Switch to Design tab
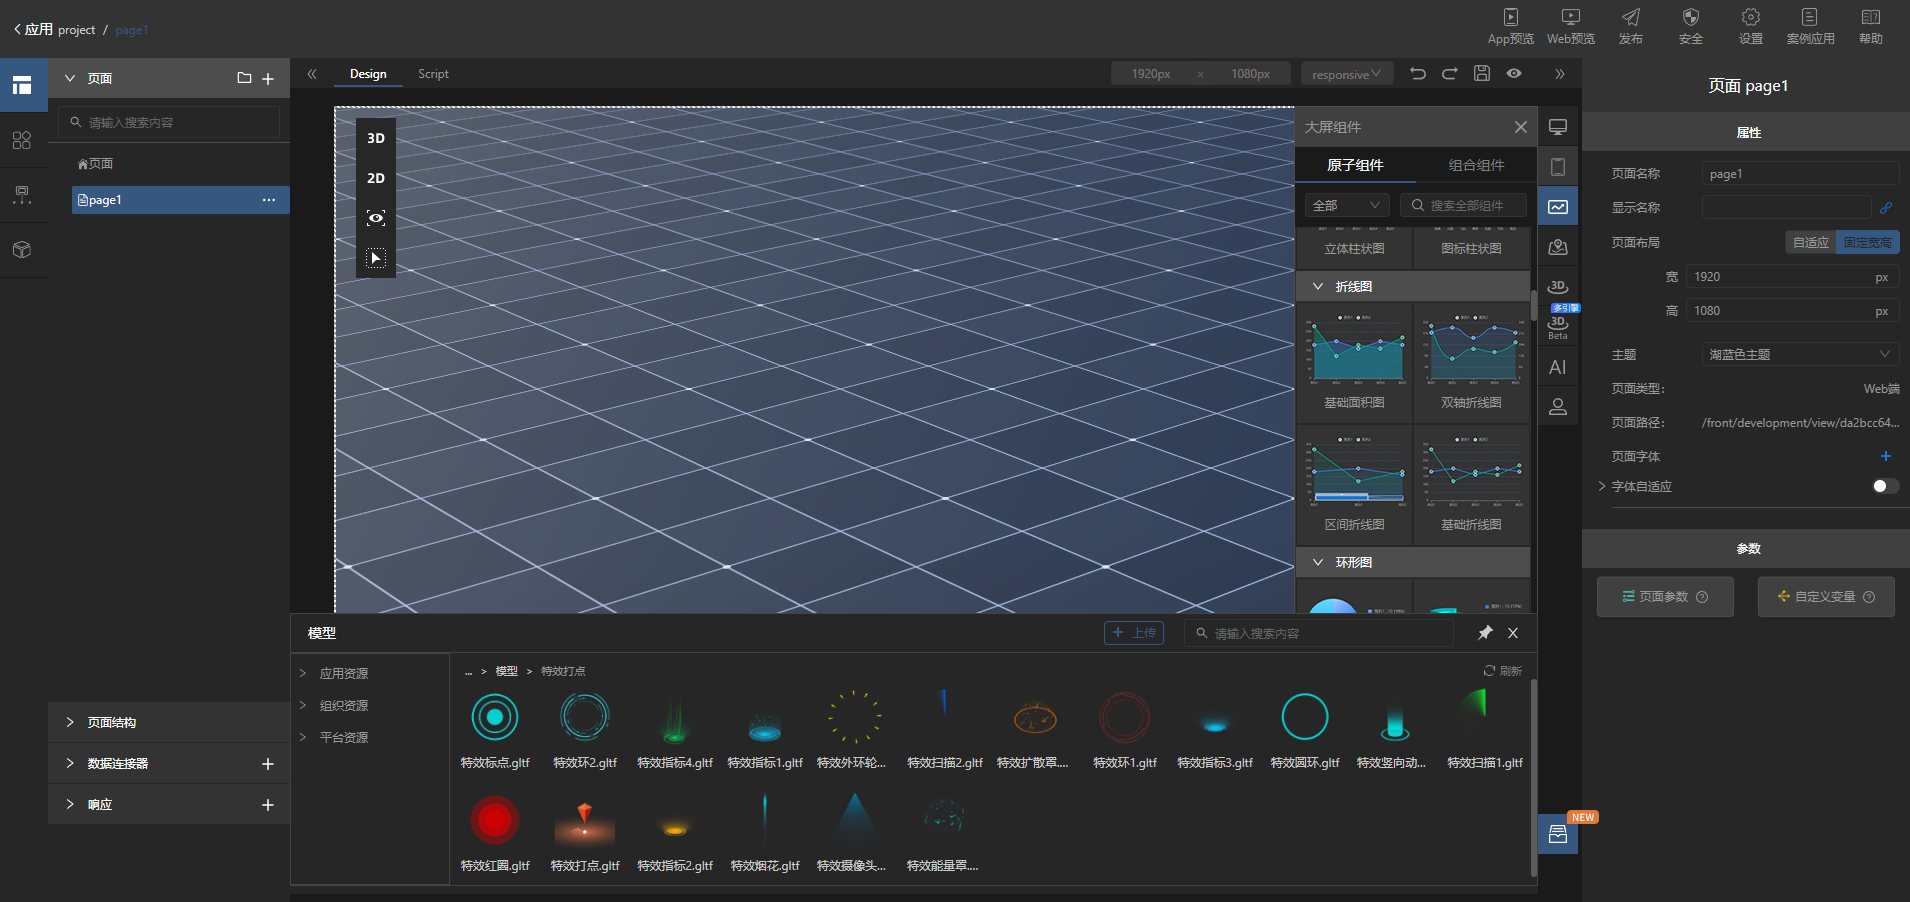Viewport: 1910px width, 902px height. pyautogui.click(x=368, y=74)
